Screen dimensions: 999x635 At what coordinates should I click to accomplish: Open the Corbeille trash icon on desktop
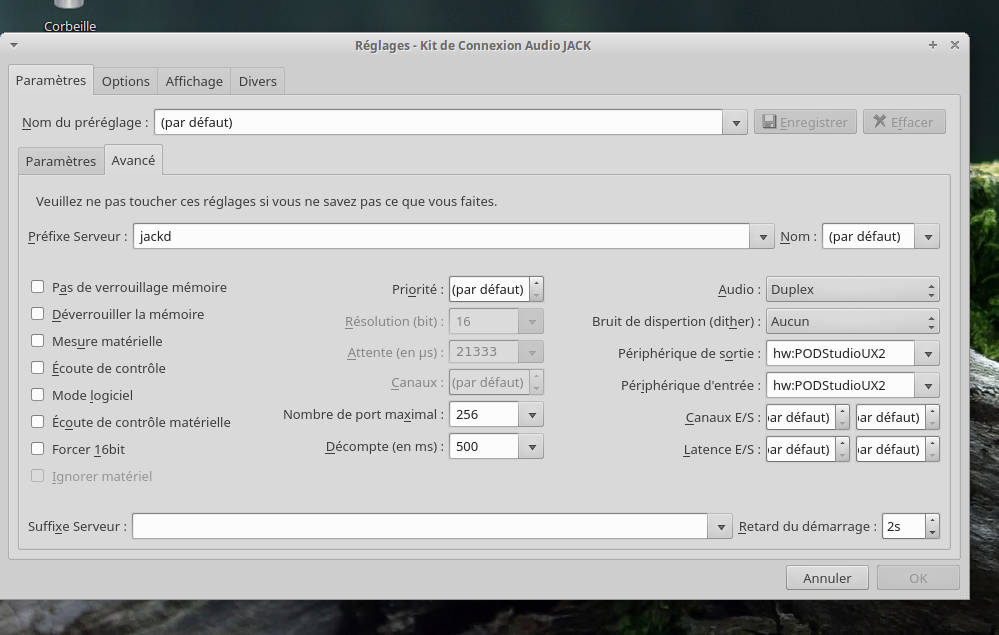69,14
